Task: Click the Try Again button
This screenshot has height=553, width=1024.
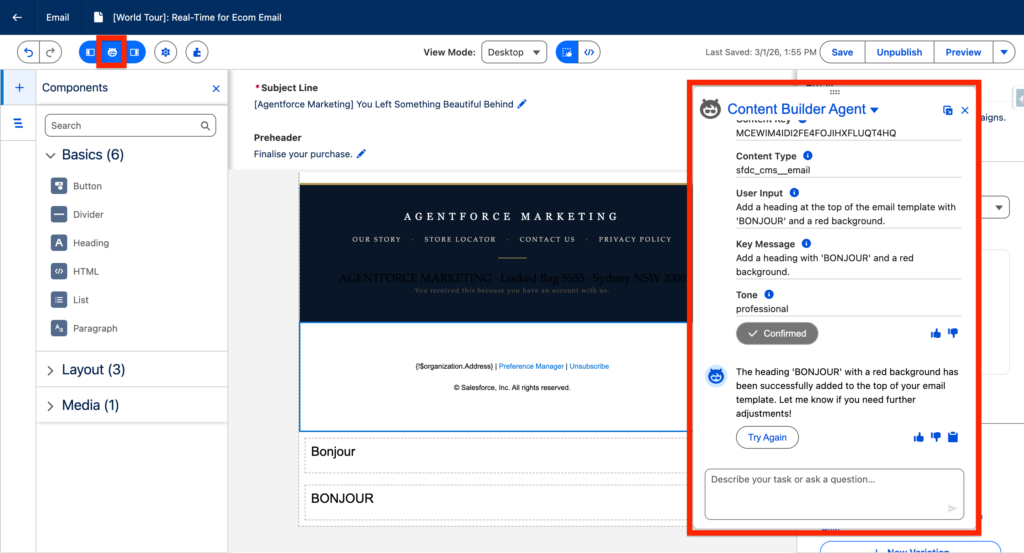Action: [x=767, y=437]
